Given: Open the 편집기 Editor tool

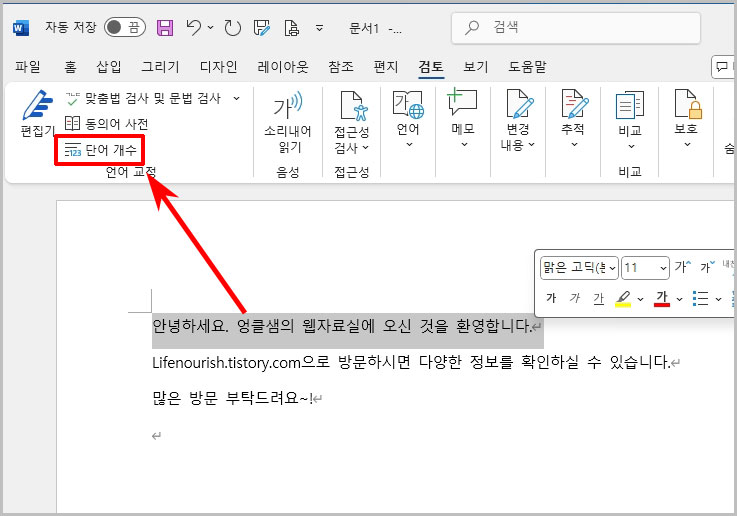Looking at the screenshot, I should tap(38, 114).
